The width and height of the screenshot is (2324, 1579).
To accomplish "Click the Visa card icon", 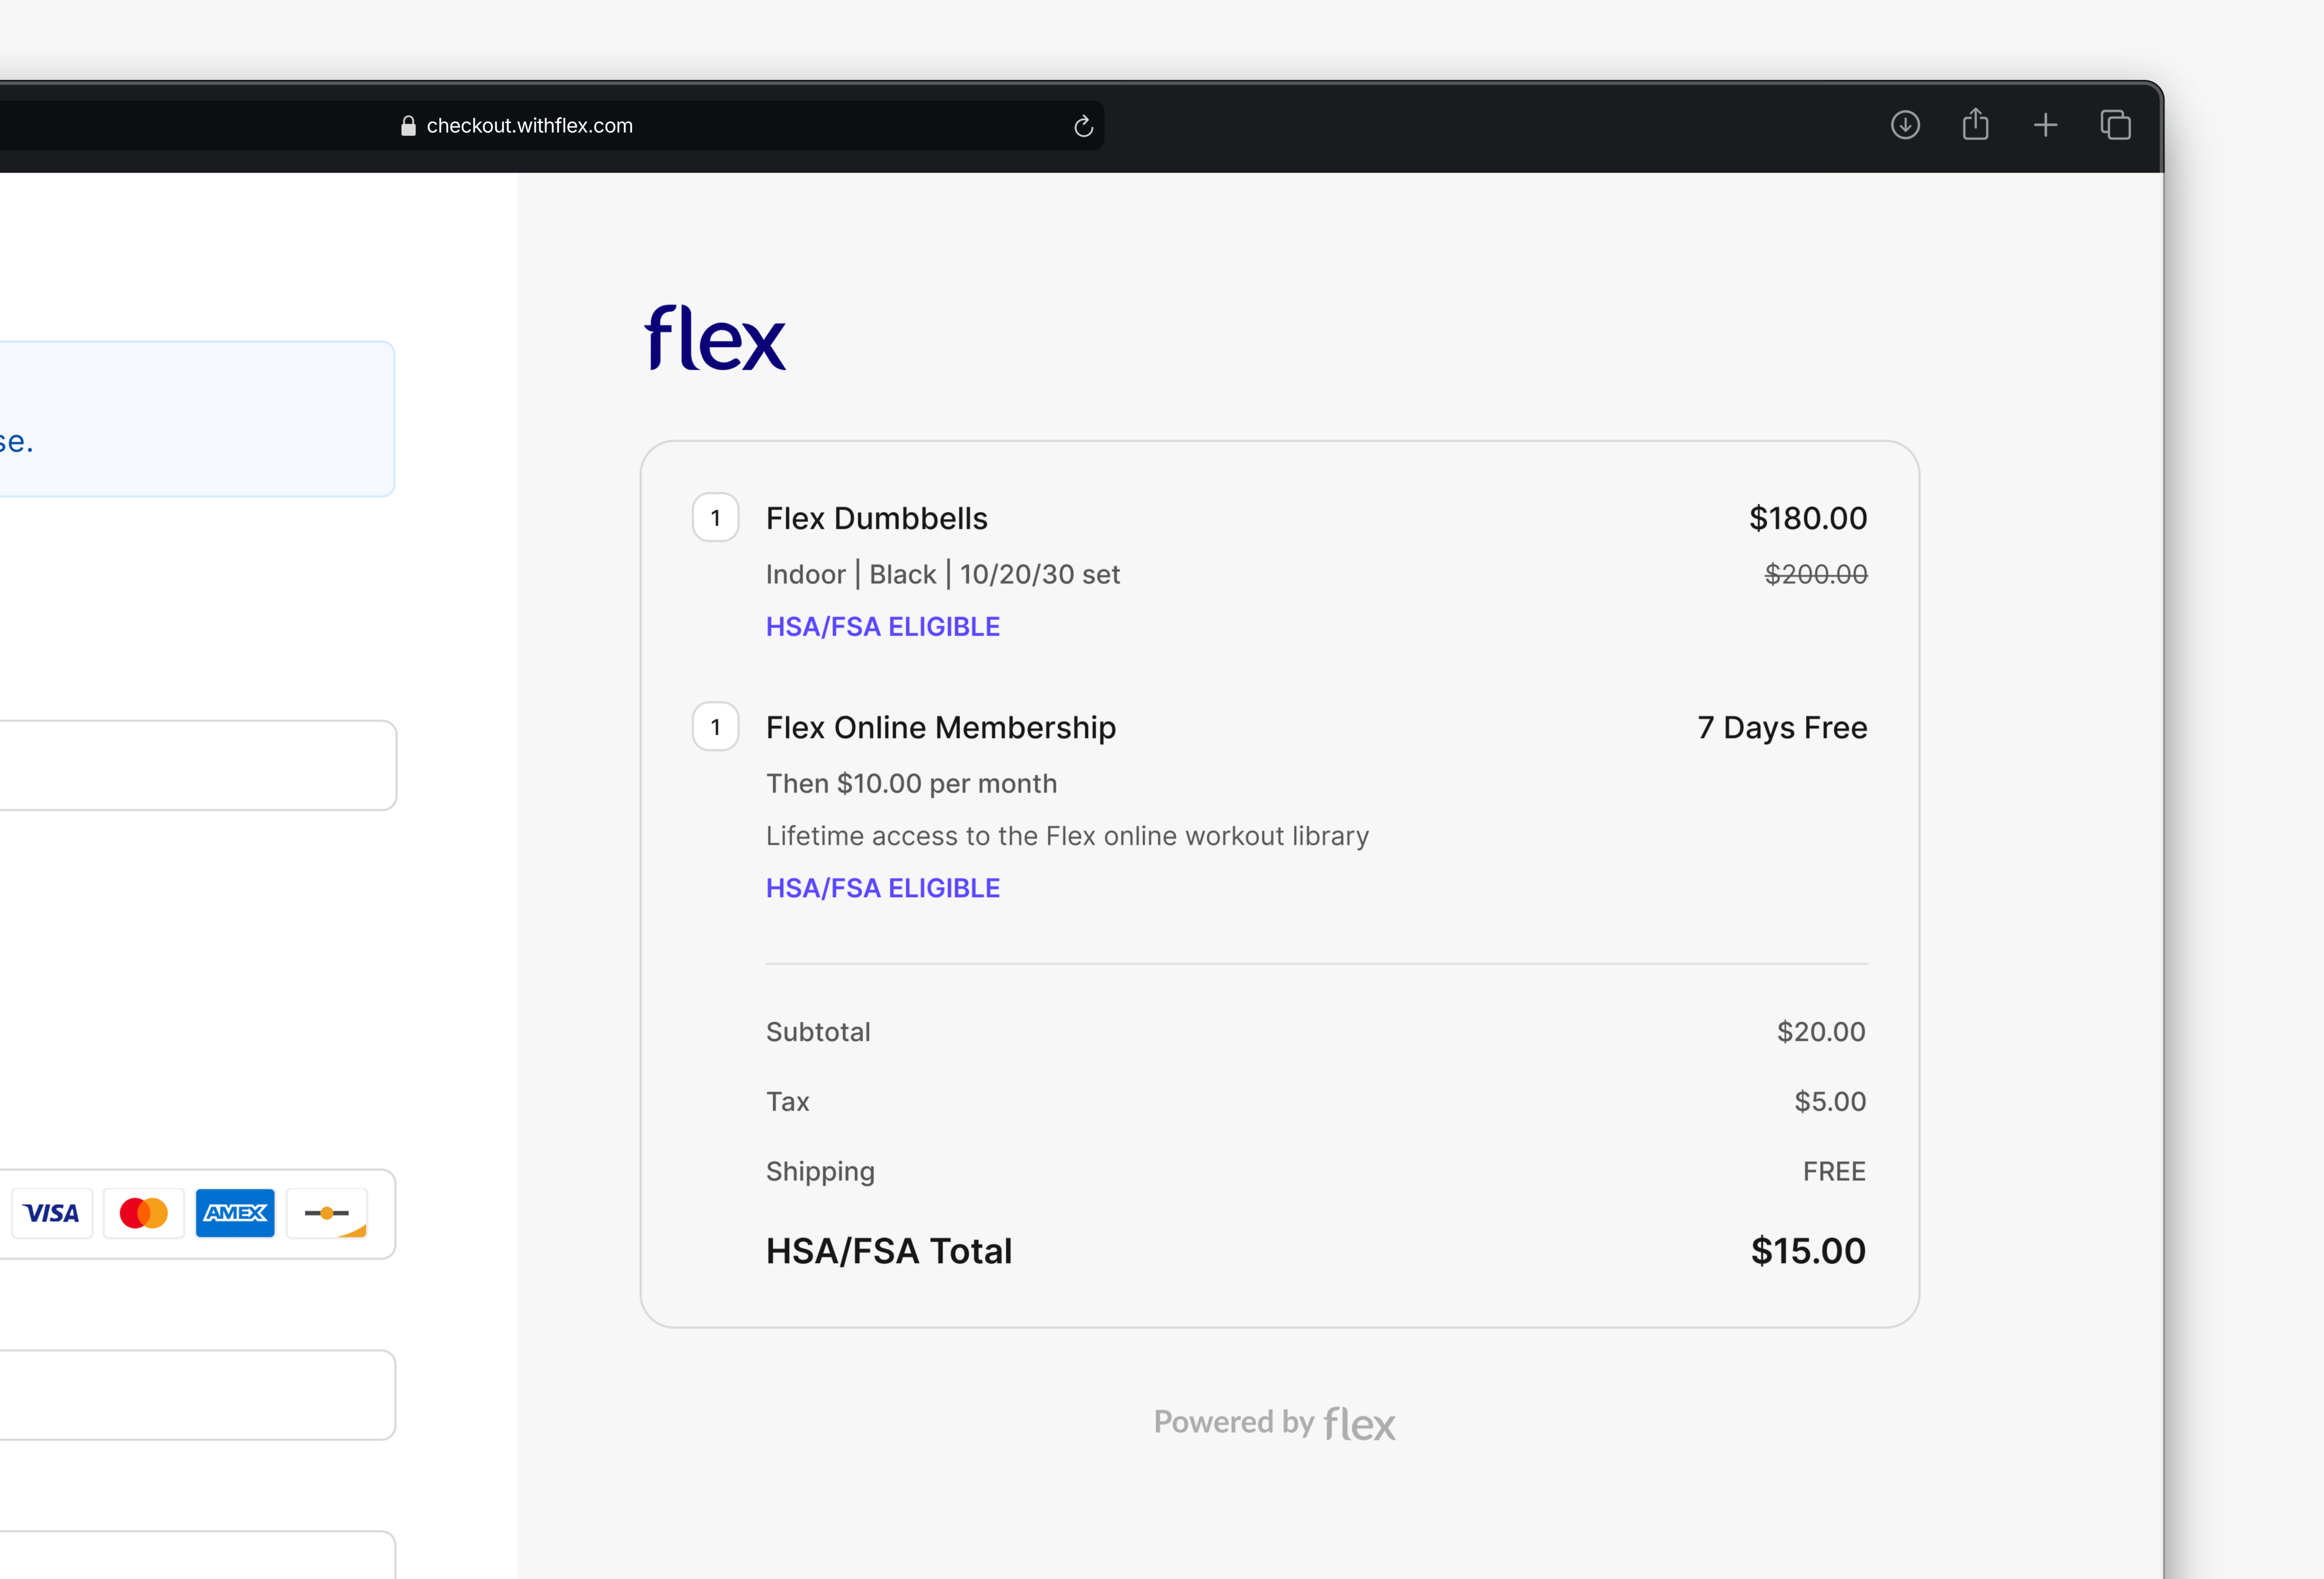I will click(x=51, y=1213).
